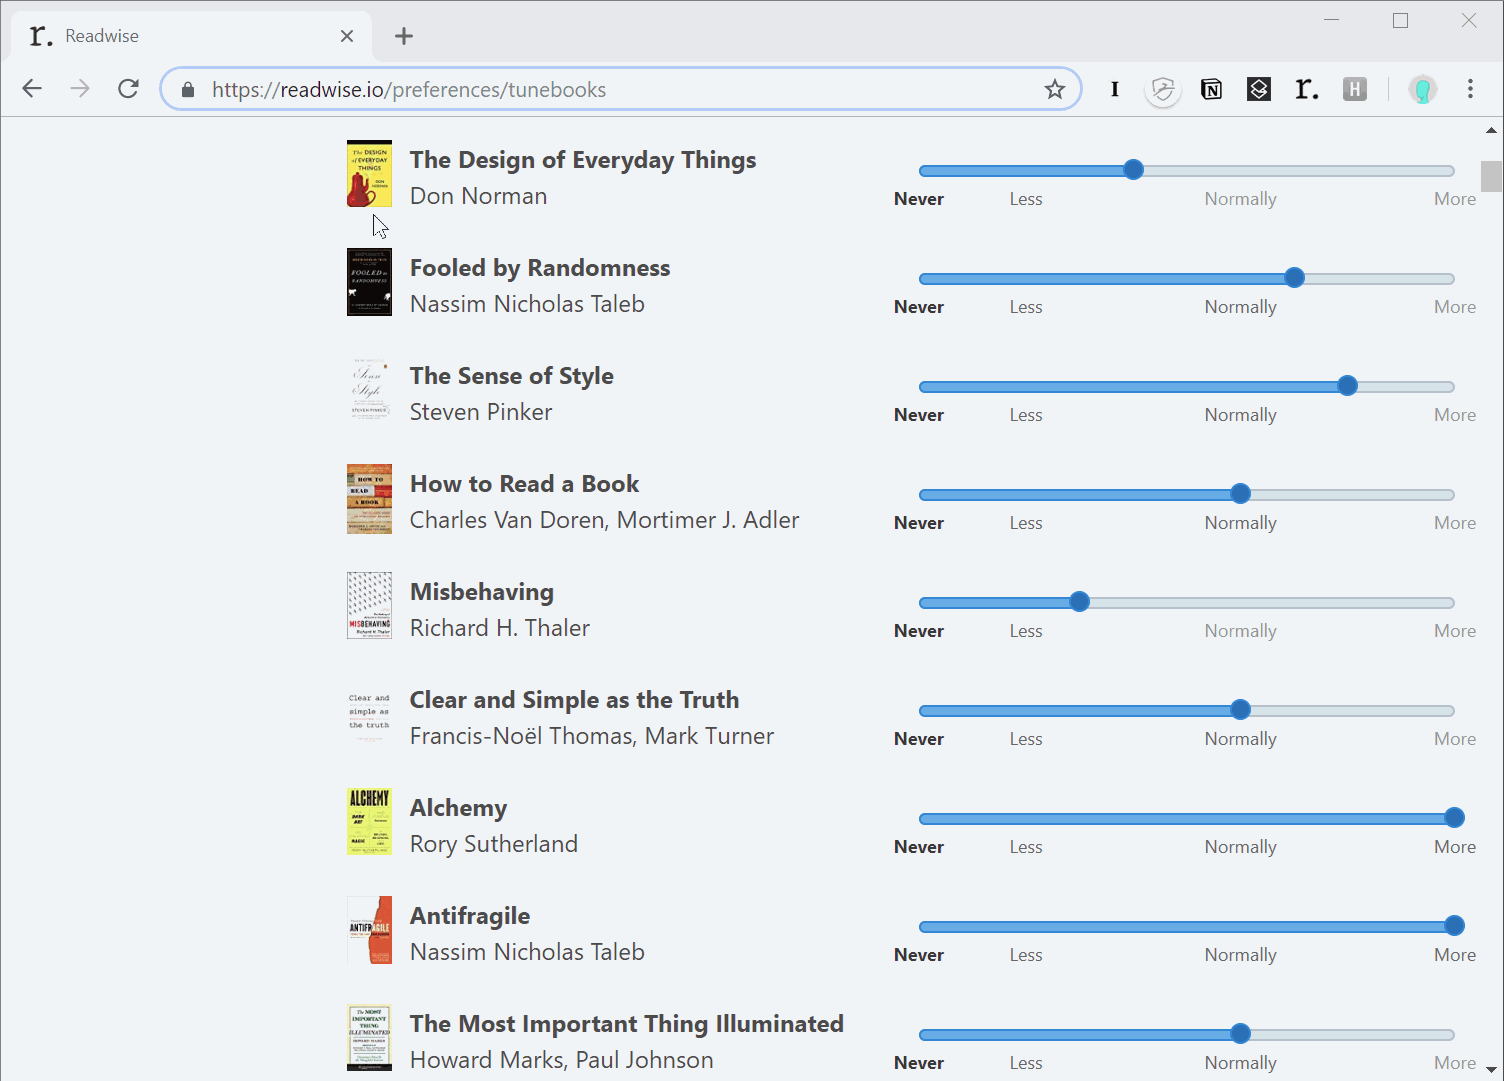Click the URL address bar
This screenshot has width=1504, height=1081.
[x=620, y=89]
